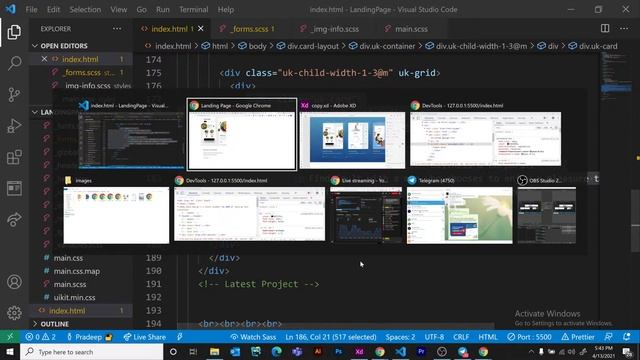Select copy.xd Adobe XD window thumbnail
The image size is (640, 360).
pos(353,134)
